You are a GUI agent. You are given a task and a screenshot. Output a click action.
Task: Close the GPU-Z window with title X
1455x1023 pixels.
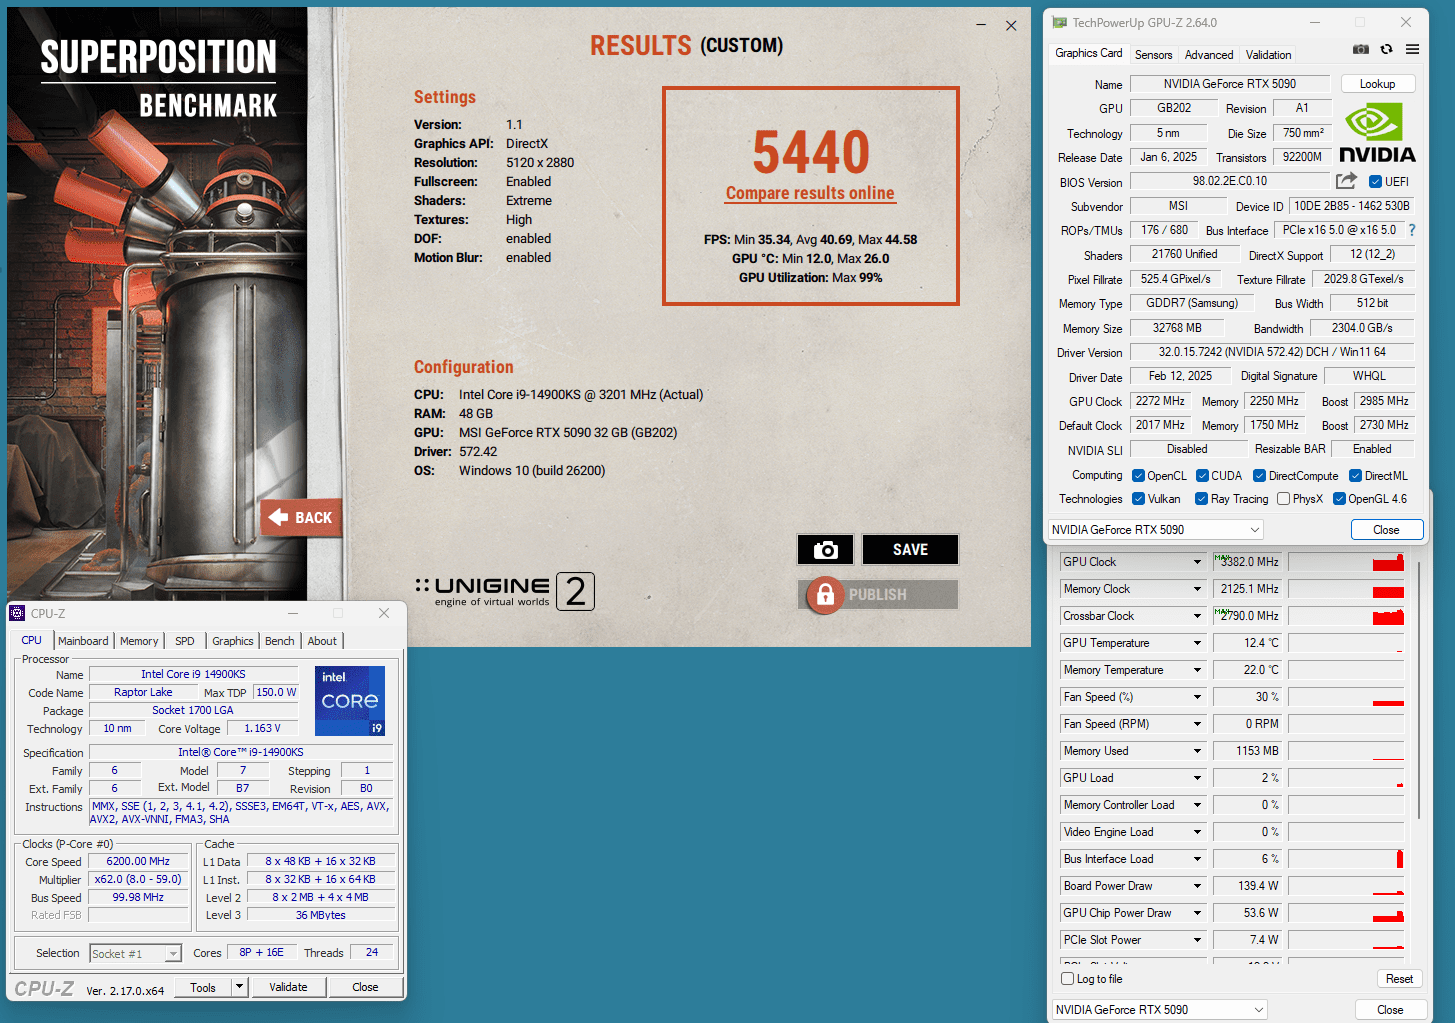(1406, 22)
